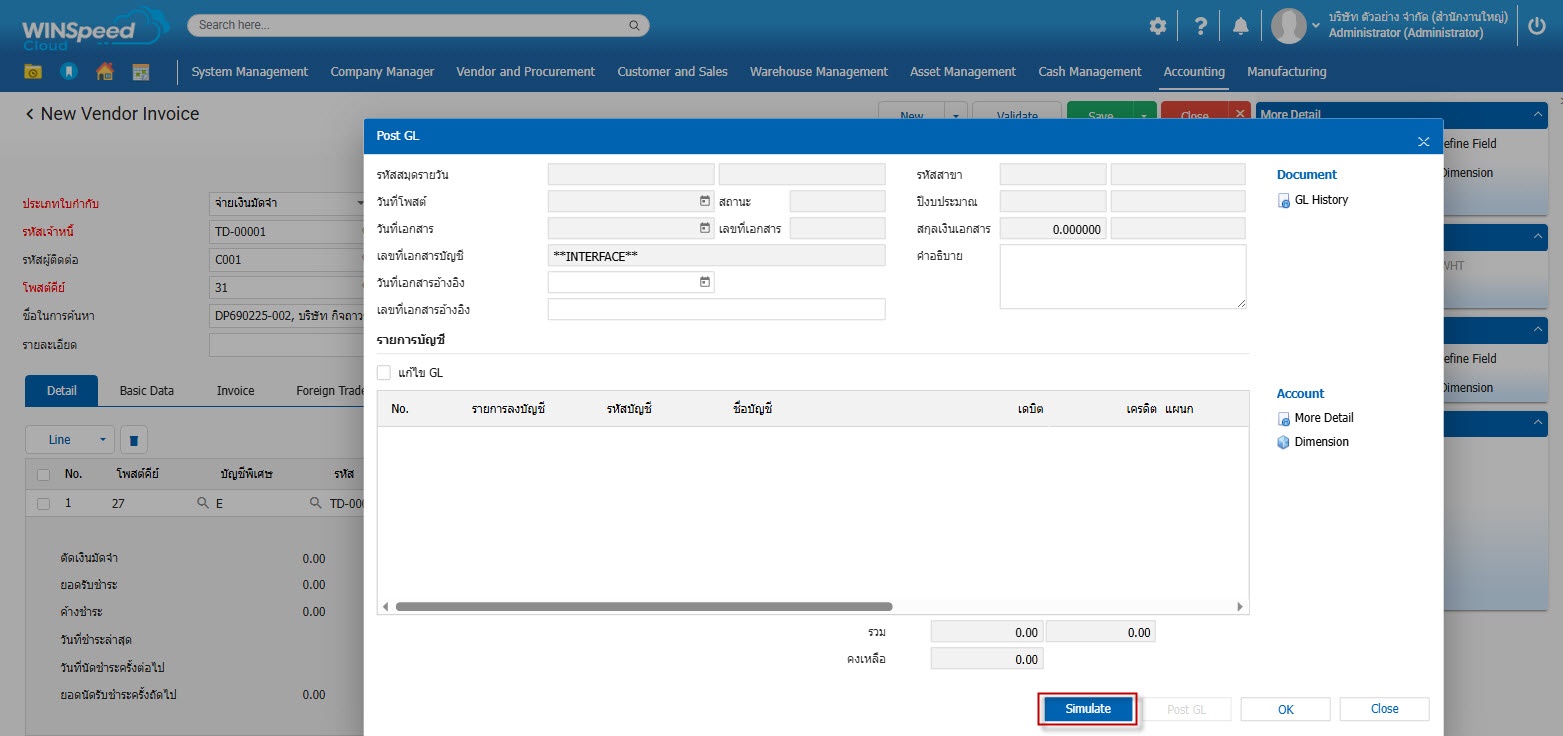
Task: Click the Simulate button
Action: coord(1088,709)
